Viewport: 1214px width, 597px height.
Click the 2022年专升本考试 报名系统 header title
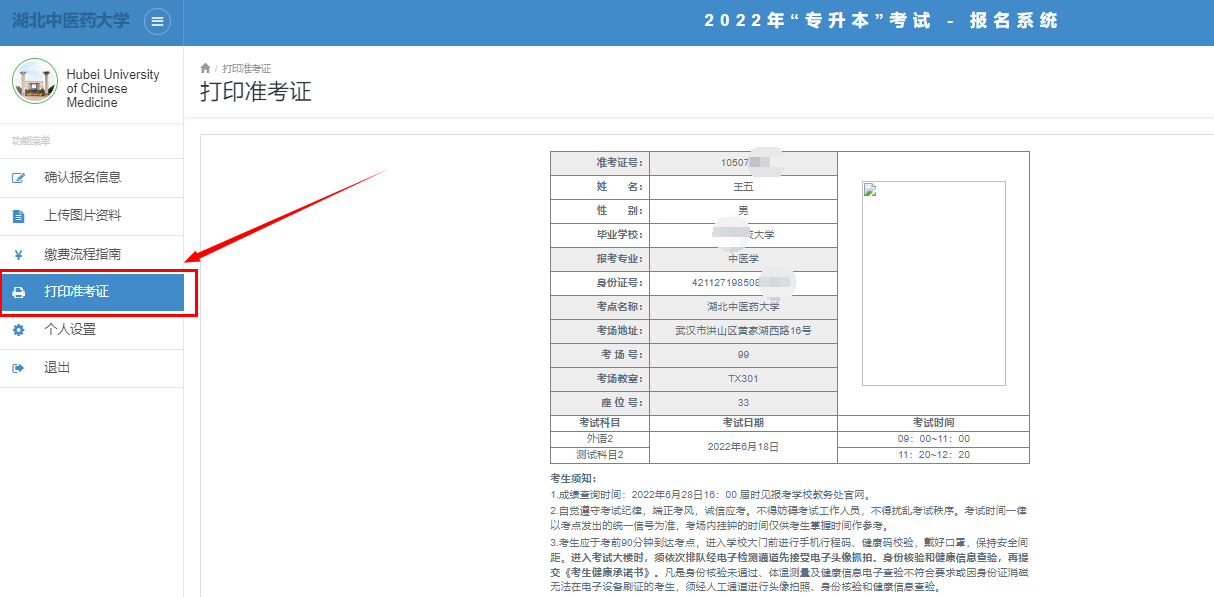pyautogui.click(x=880, y=21)
